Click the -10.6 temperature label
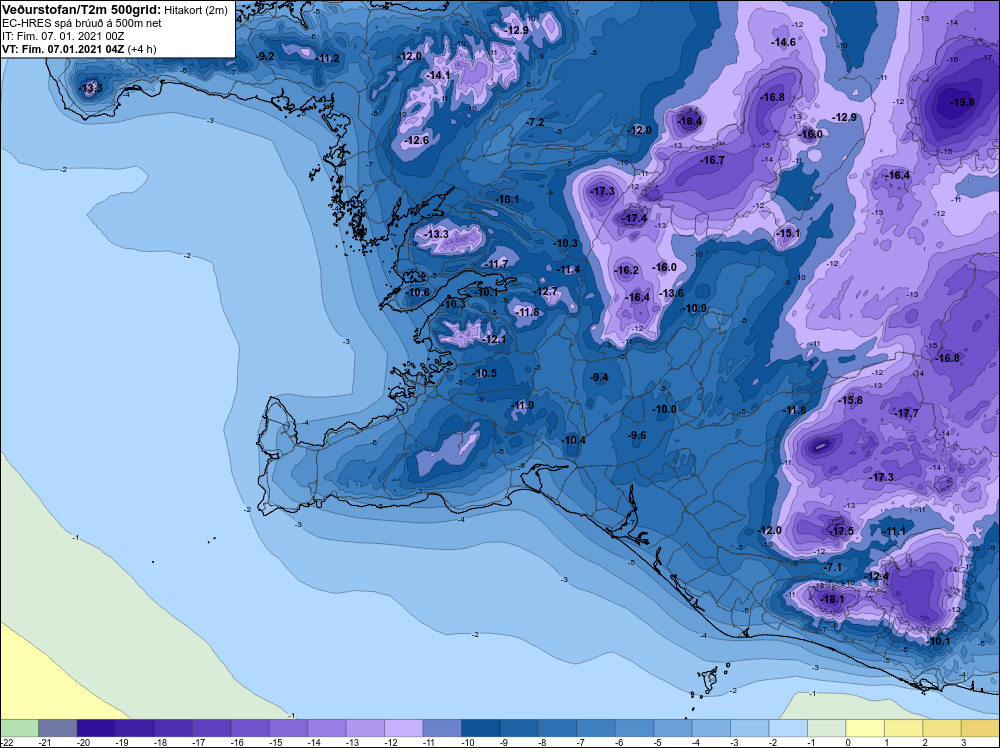1000x748 pixels. (418, 293)
